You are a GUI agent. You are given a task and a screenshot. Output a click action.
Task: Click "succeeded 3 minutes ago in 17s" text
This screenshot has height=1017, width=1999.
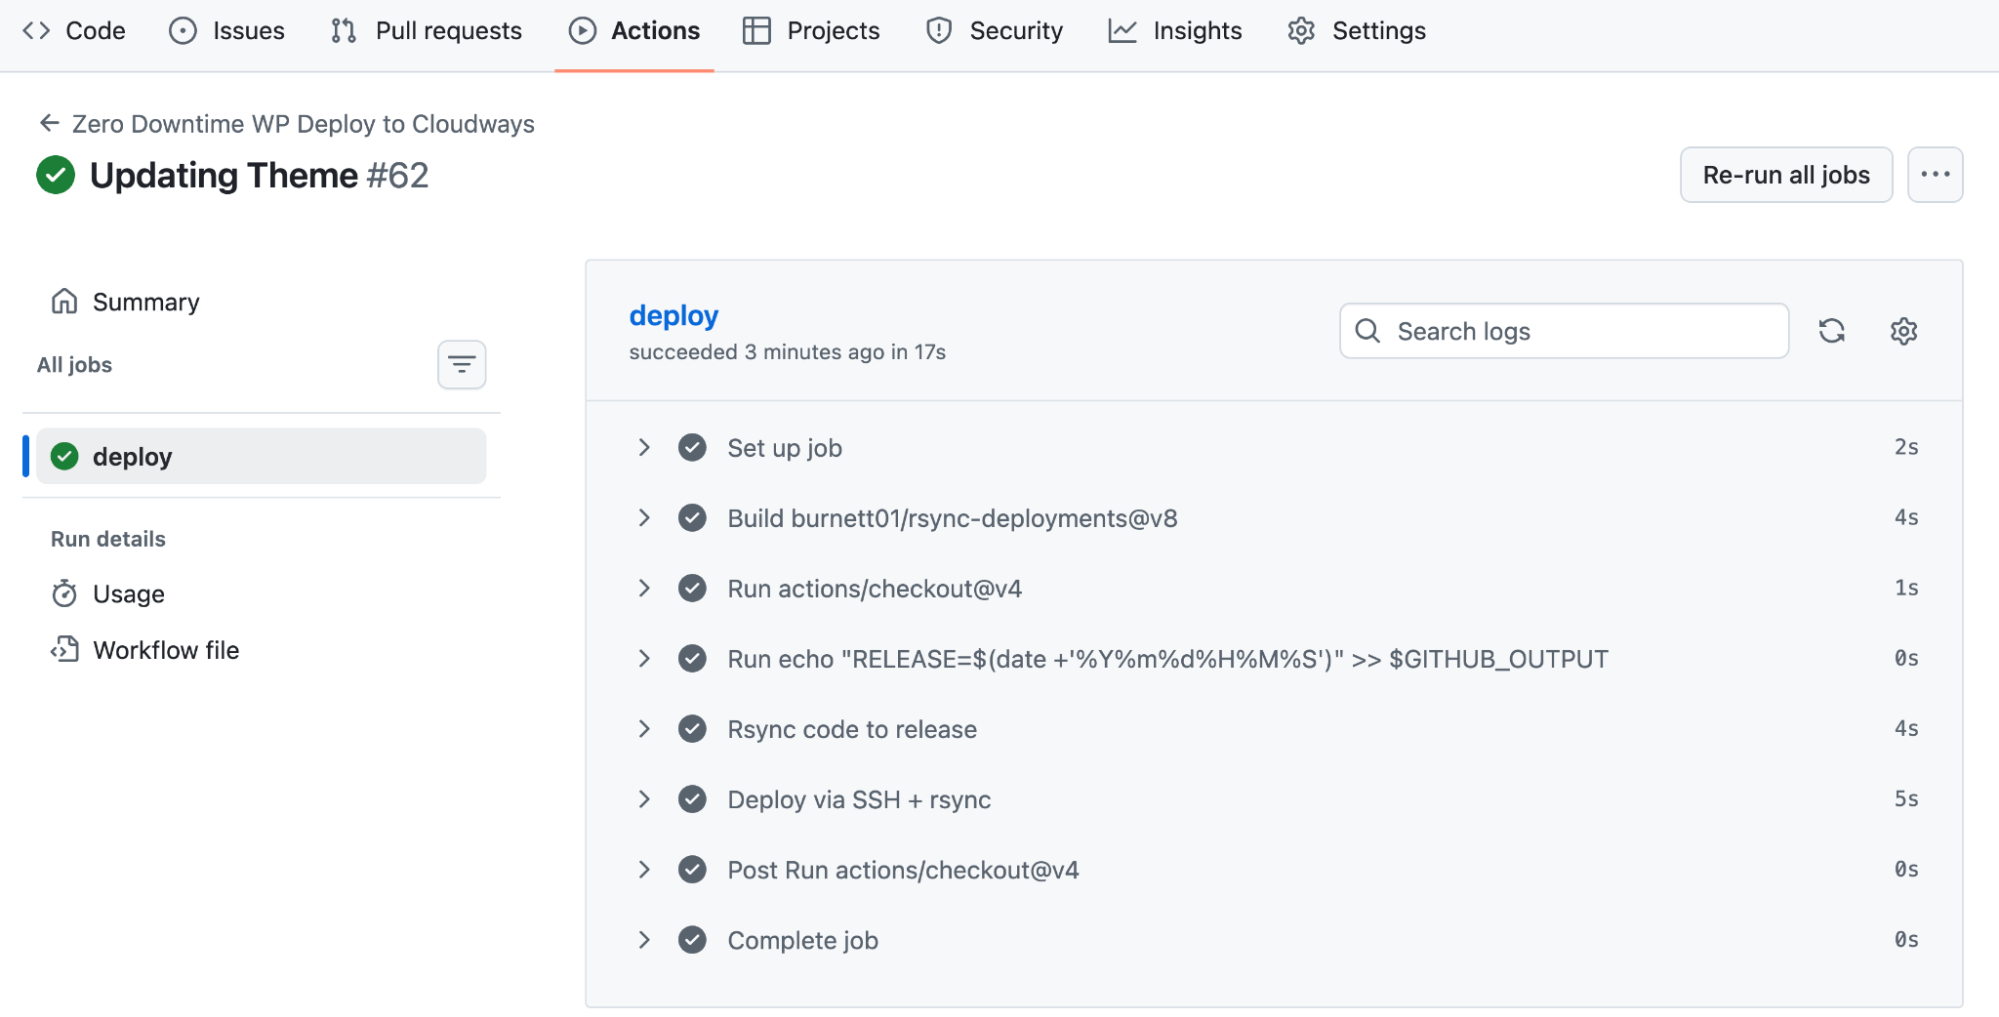[787, 352]
